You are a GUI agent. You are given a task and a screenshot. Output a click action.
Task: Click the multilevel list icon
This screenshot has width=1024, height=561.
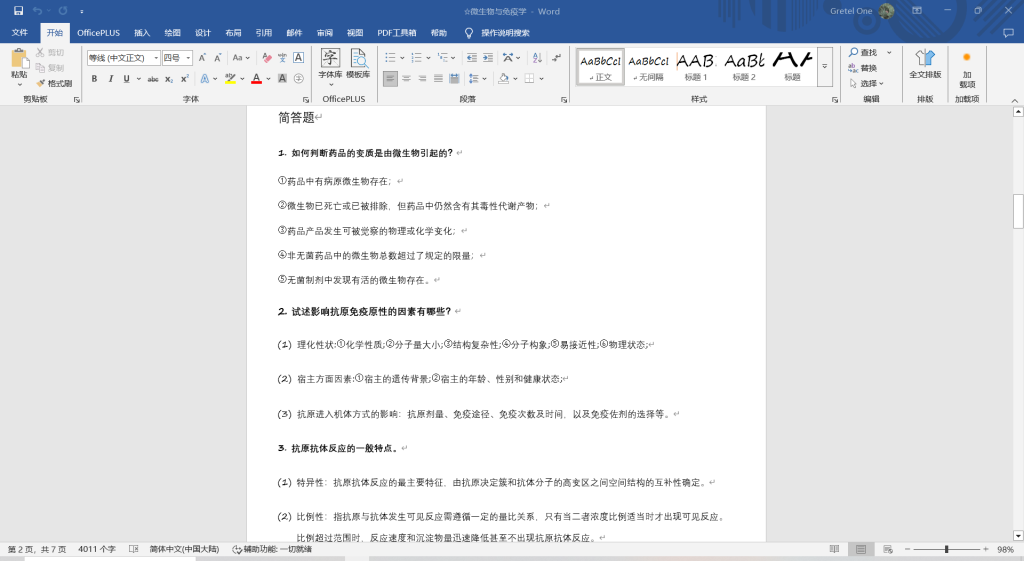point(443,57)
